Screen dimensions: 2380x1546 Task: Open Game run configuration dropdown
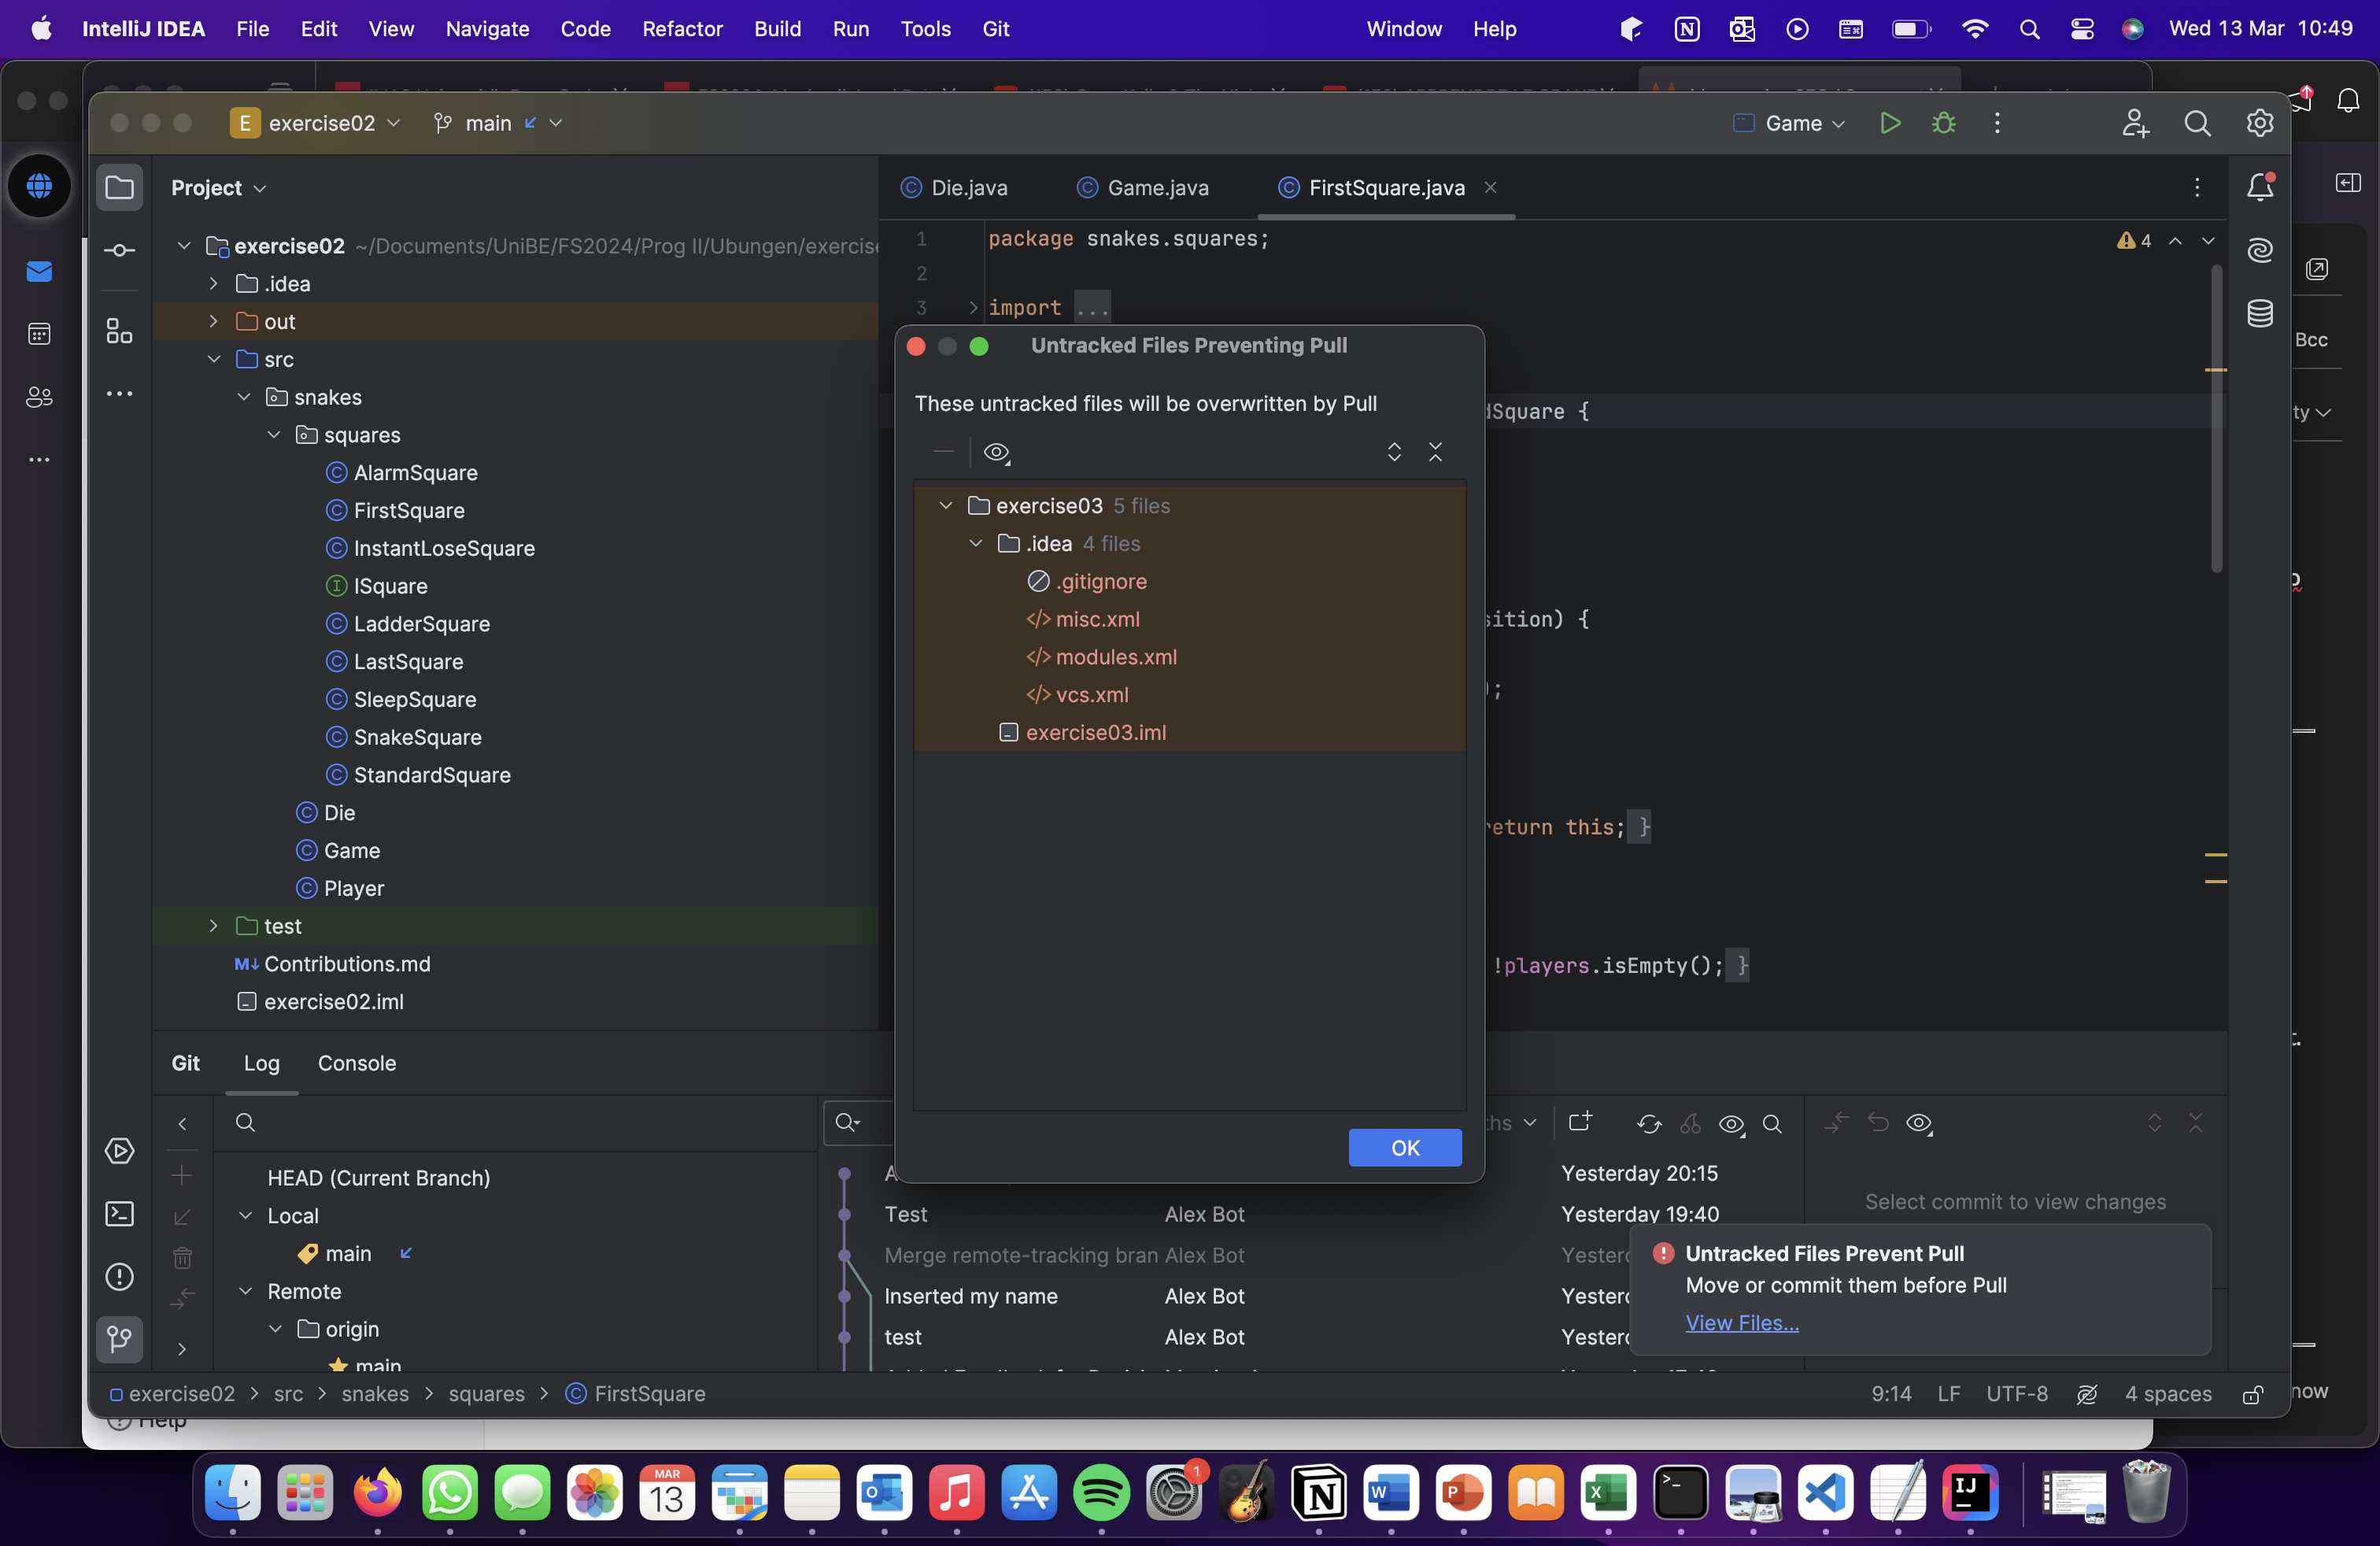click(1789, 123)
